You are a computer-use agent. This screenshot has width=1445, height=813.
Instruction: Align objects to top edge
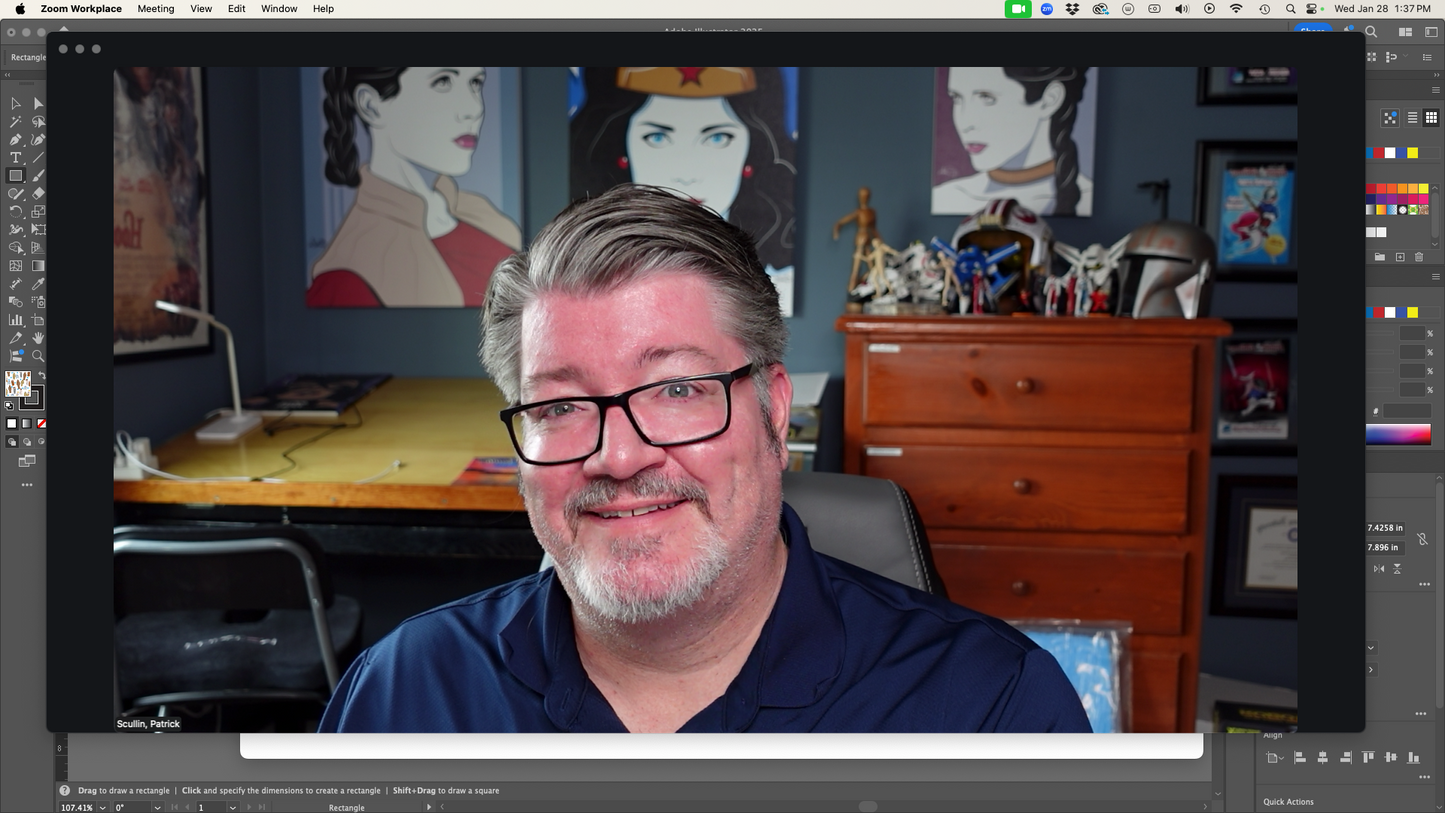[1368, 758]
